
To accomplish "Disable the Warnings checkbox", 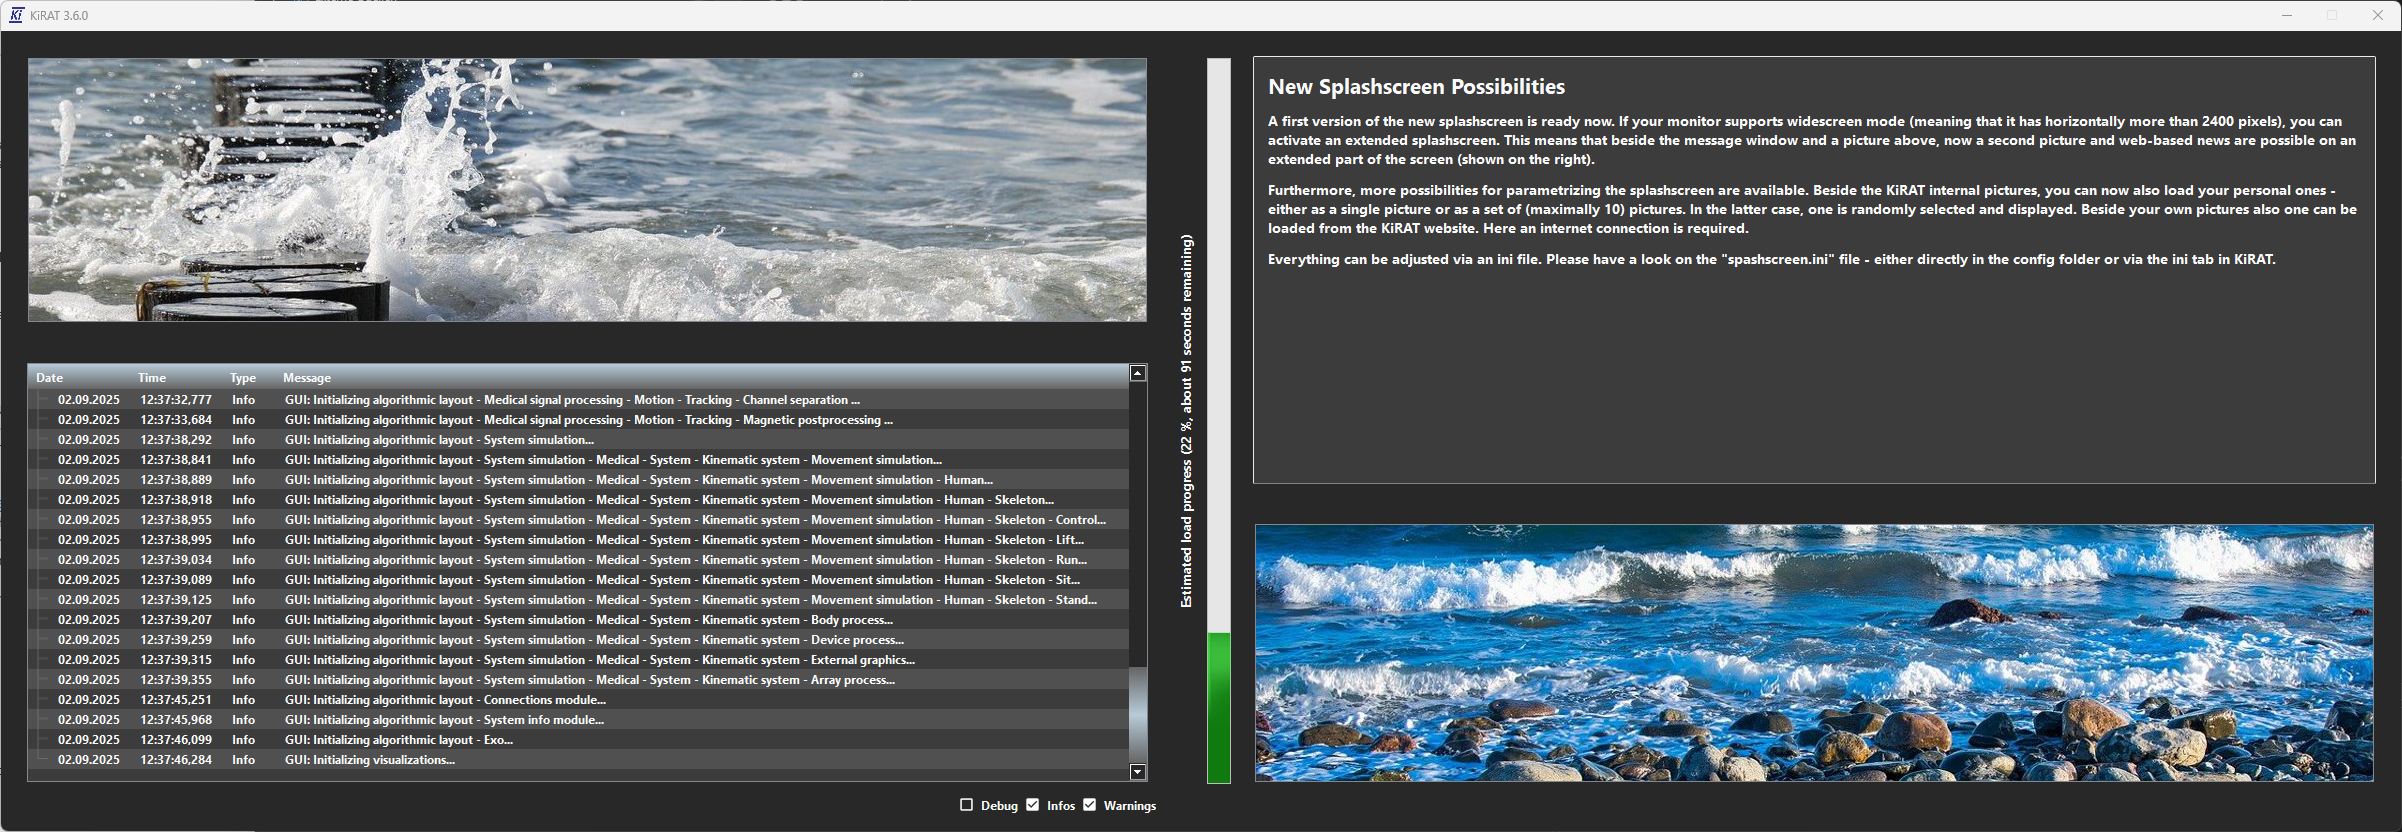I will pyautogui.click(x=1090, y=805).
